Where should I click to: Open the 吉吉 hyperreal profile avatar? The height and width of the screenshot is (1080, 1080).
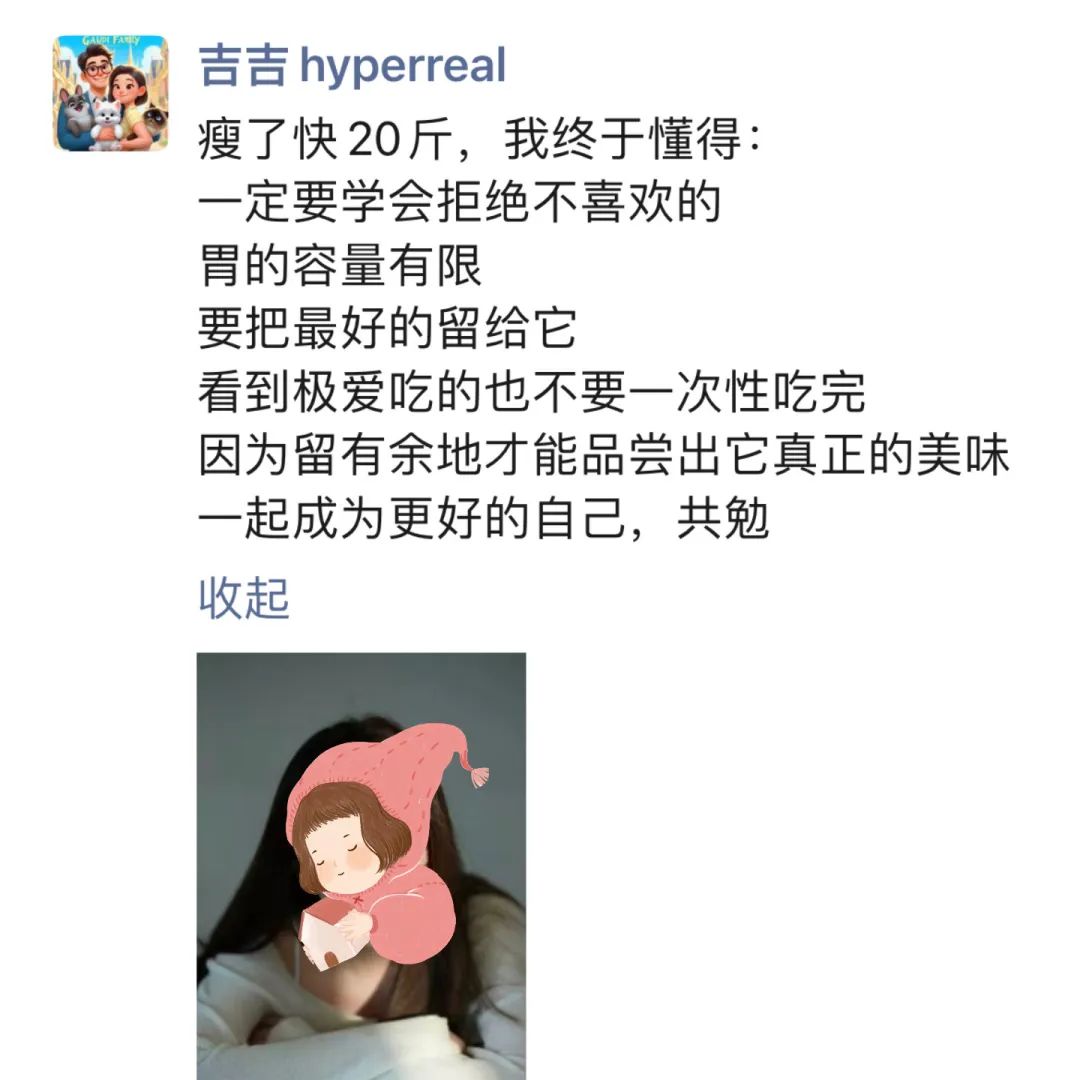(x=111, y=93)
